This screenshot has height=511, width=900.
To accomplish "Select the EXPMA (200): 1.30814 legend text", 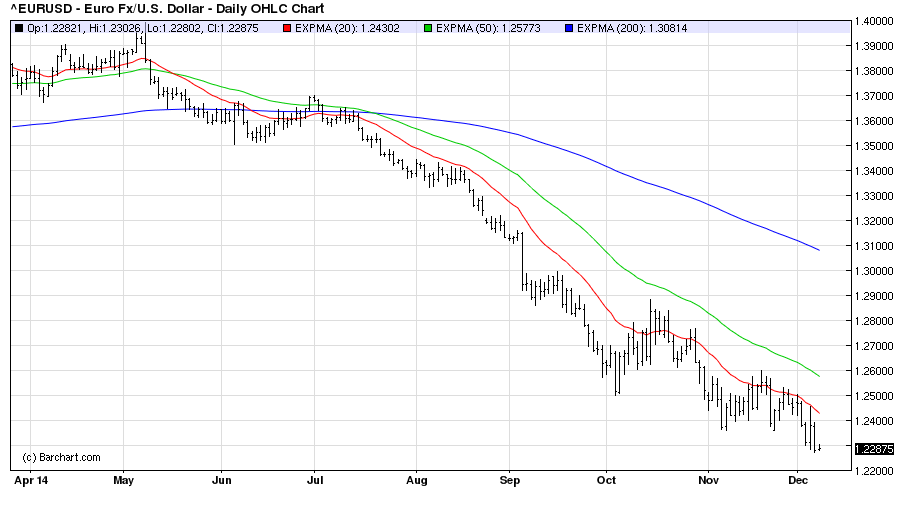I will point(632,27).
